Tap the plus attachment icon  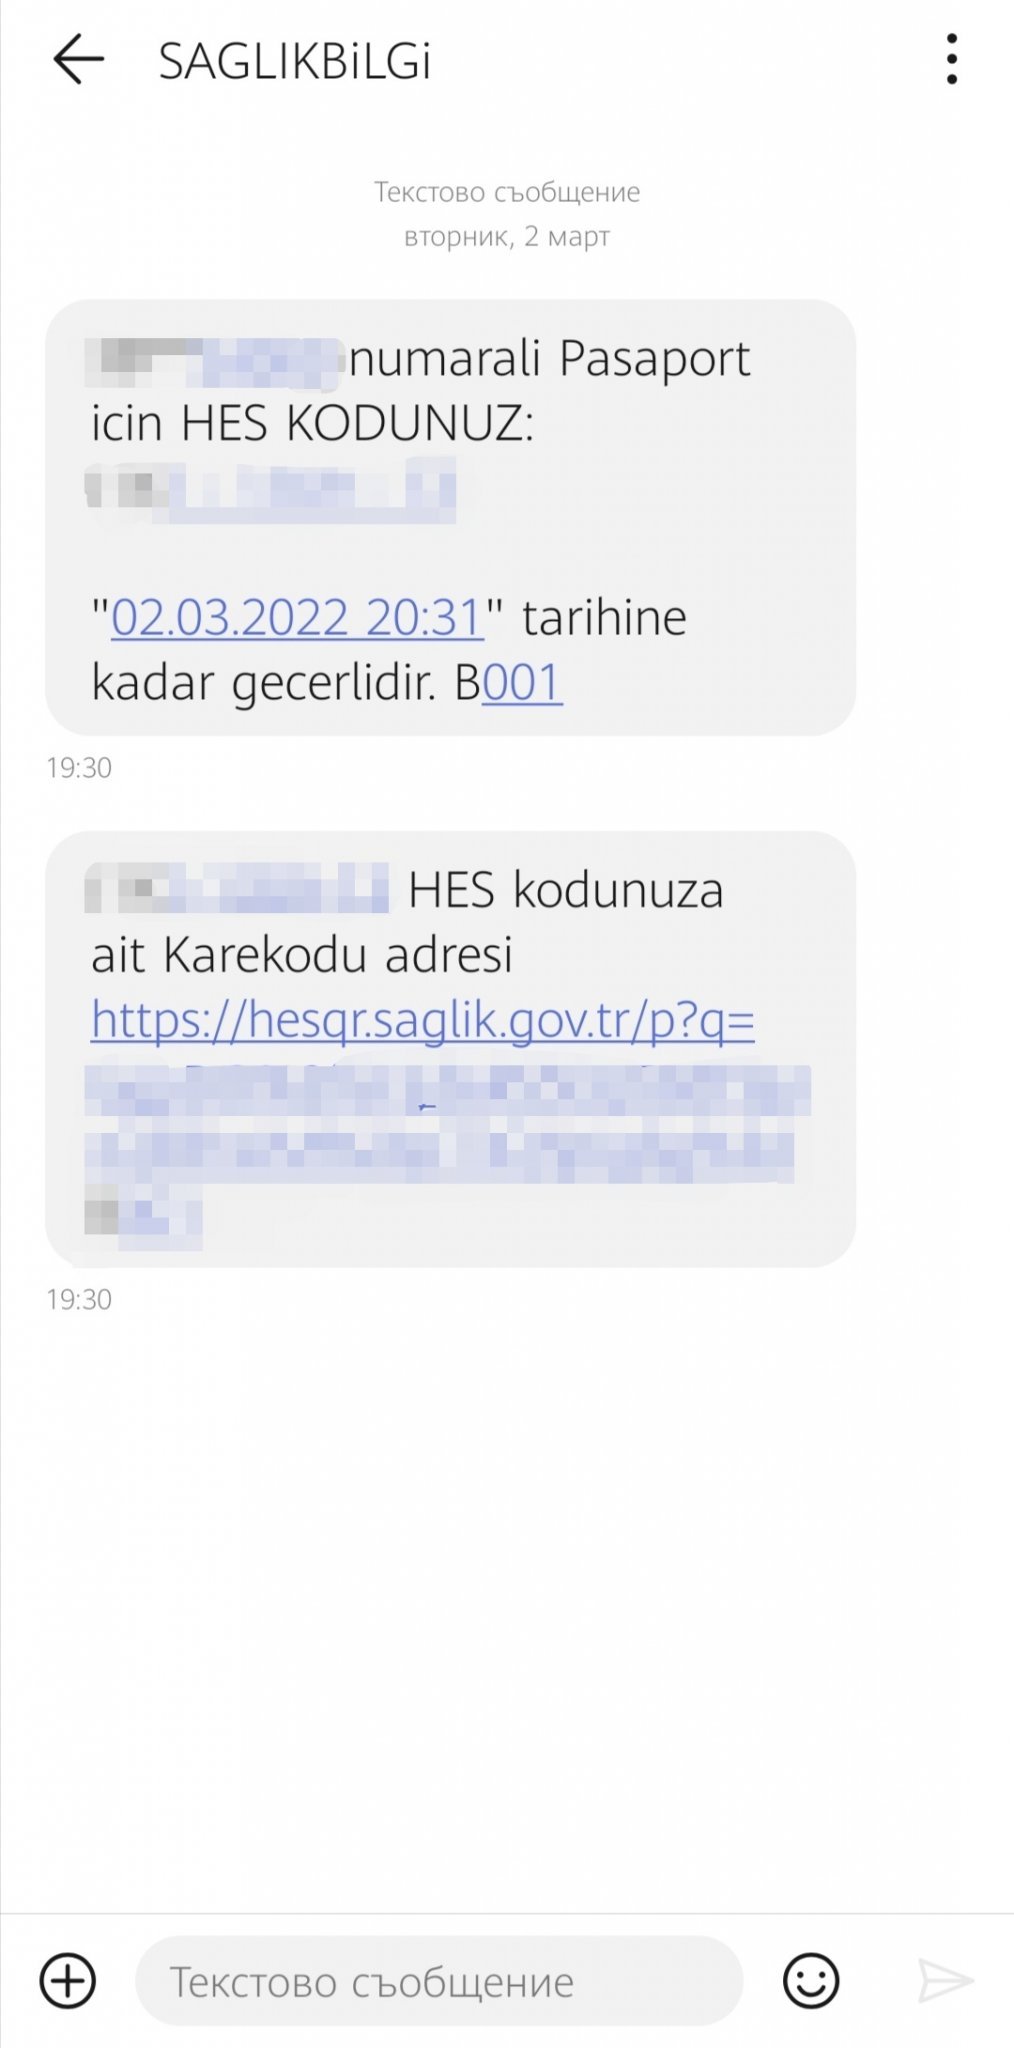68,1980
